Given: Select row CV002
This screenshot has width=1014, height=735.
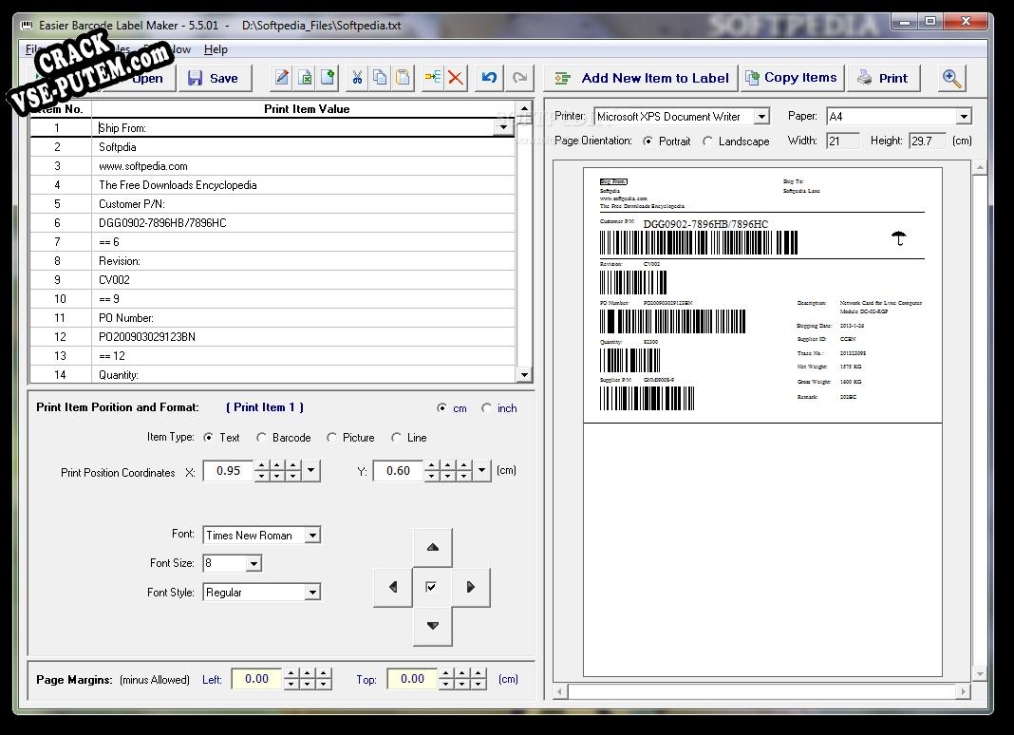Looking at the screenshot, I should tap(272, 280).
